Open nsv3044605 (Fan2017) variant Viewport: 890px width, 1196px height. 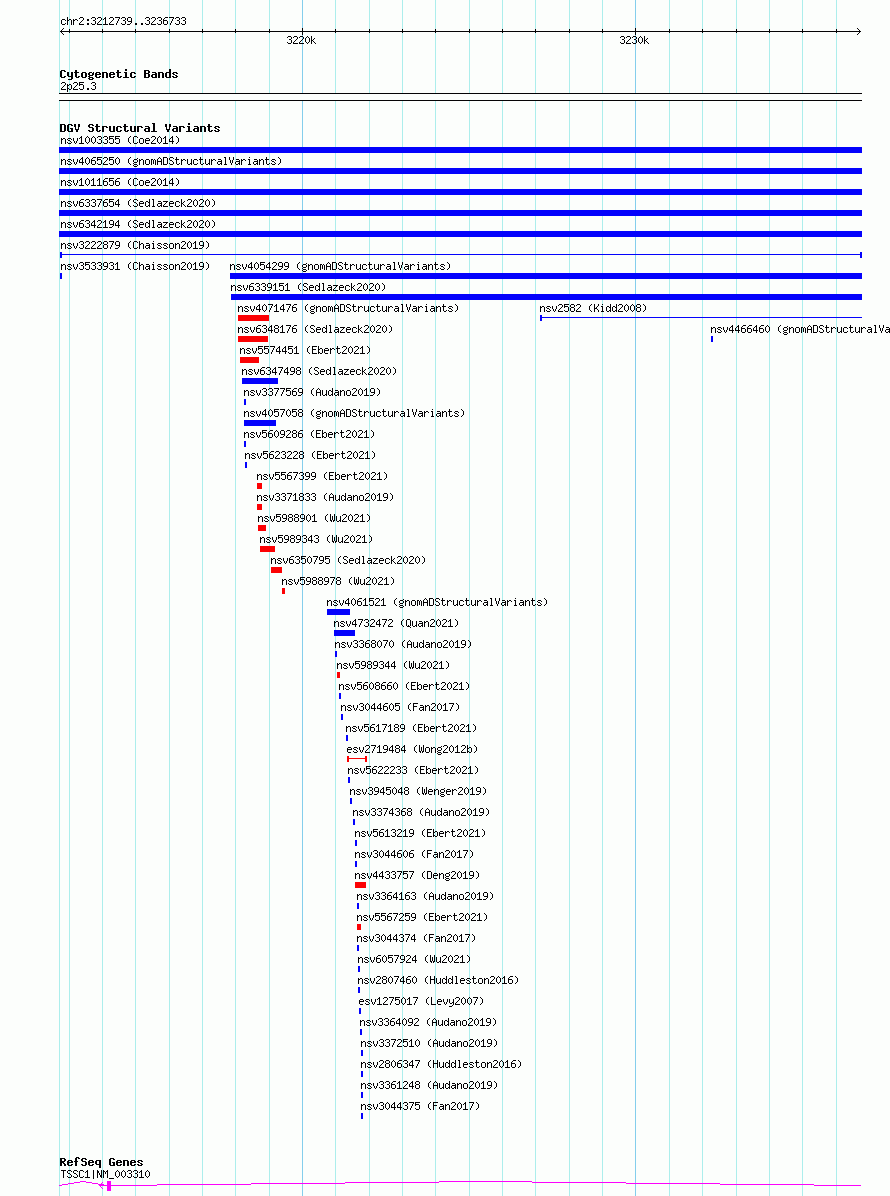pyautogui.click(x=400, y=707)
